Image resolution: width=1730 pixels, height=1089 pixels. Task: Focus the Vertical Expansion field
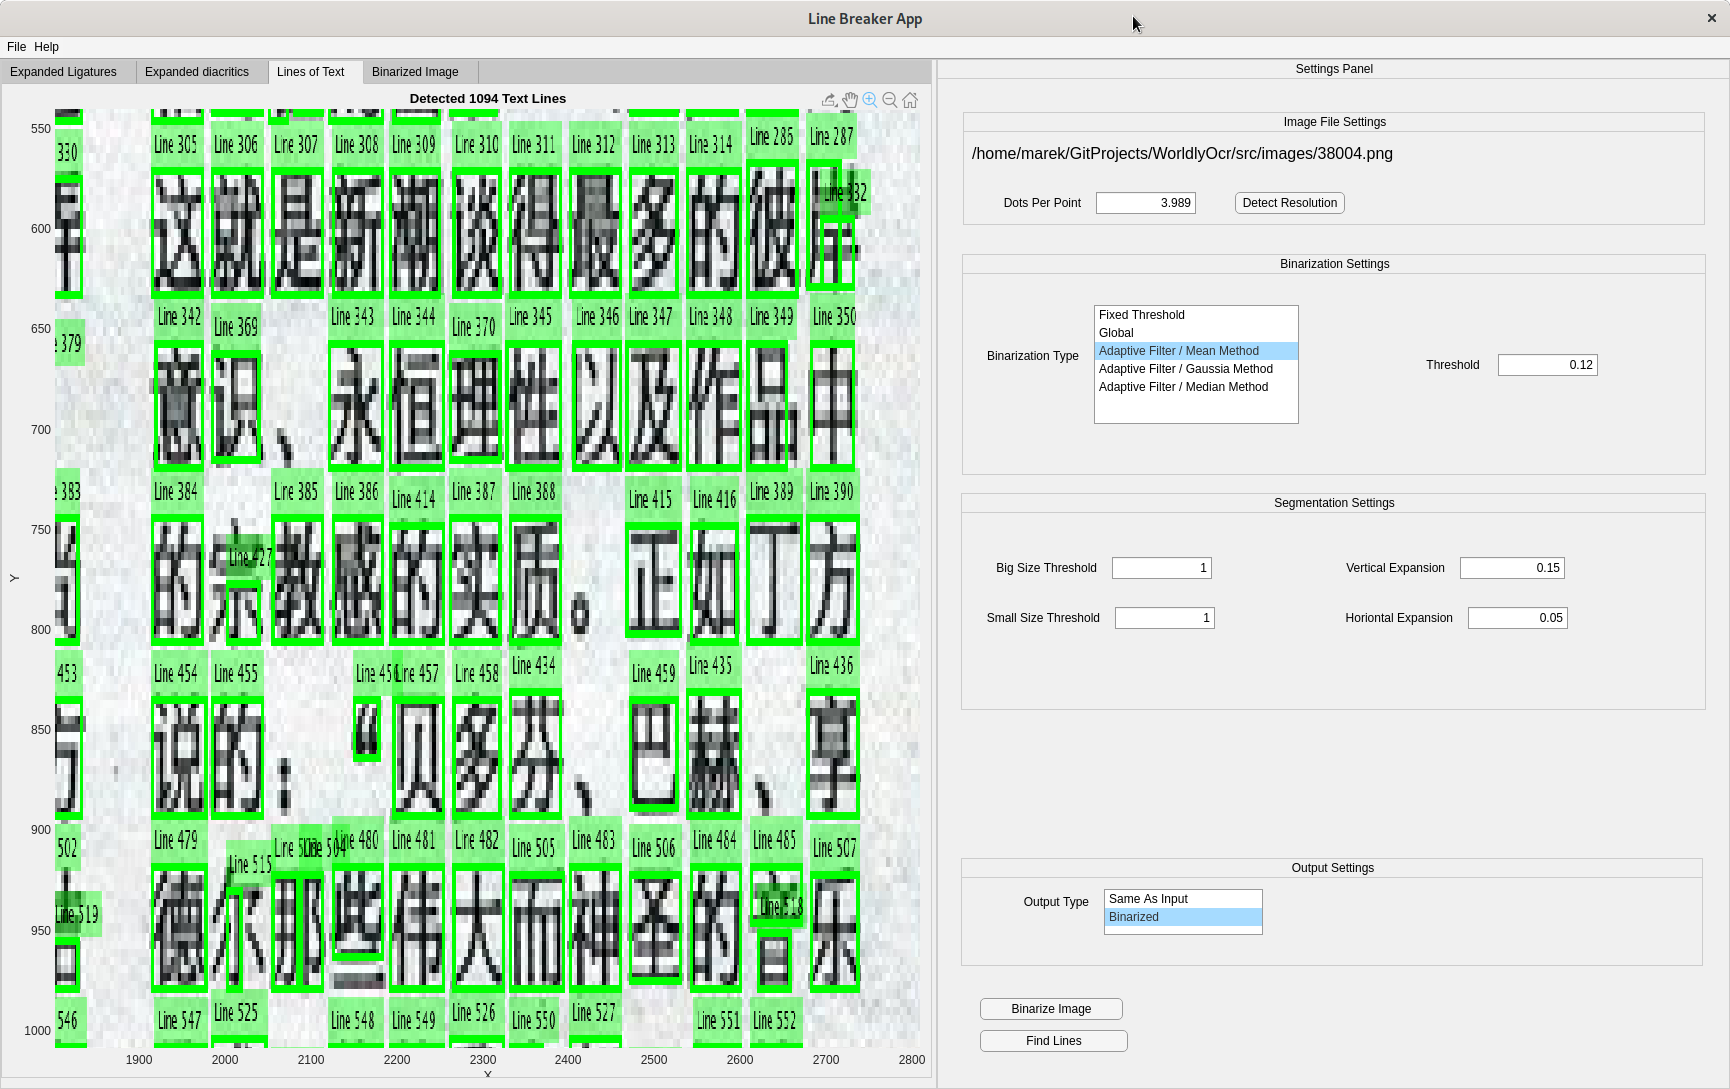[1512, 568]
